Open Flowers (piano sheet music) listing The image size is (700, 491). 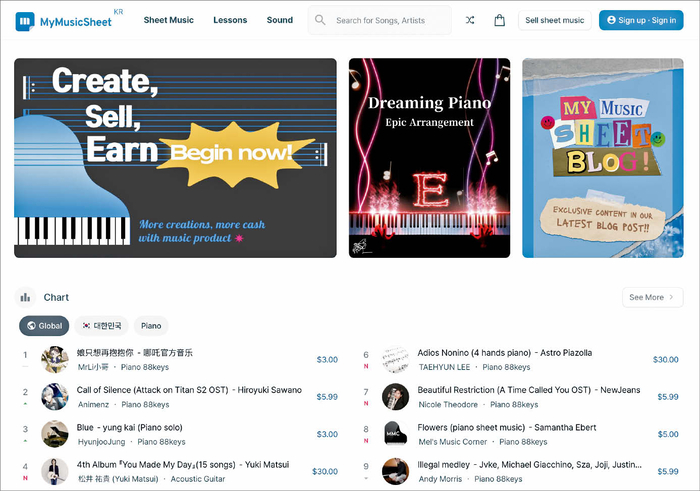click(x=507, y=427)
